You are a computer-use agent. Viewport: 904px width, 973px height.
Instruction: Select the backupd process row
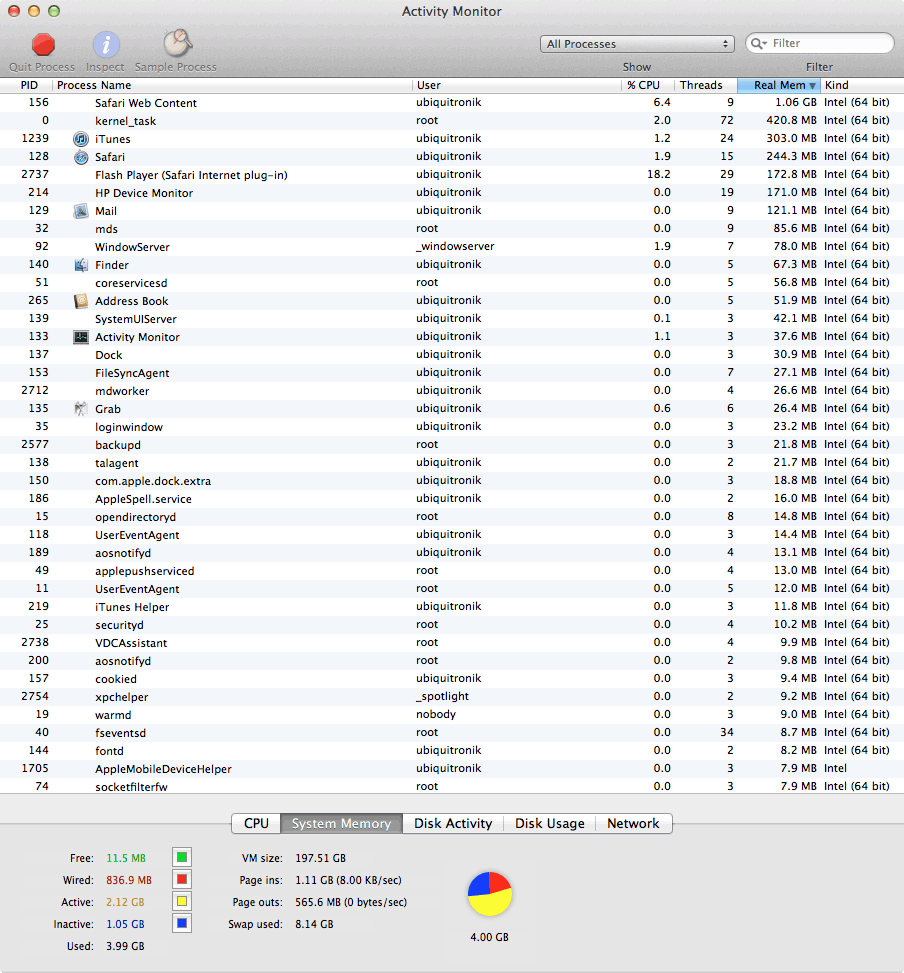coord(452,445)
